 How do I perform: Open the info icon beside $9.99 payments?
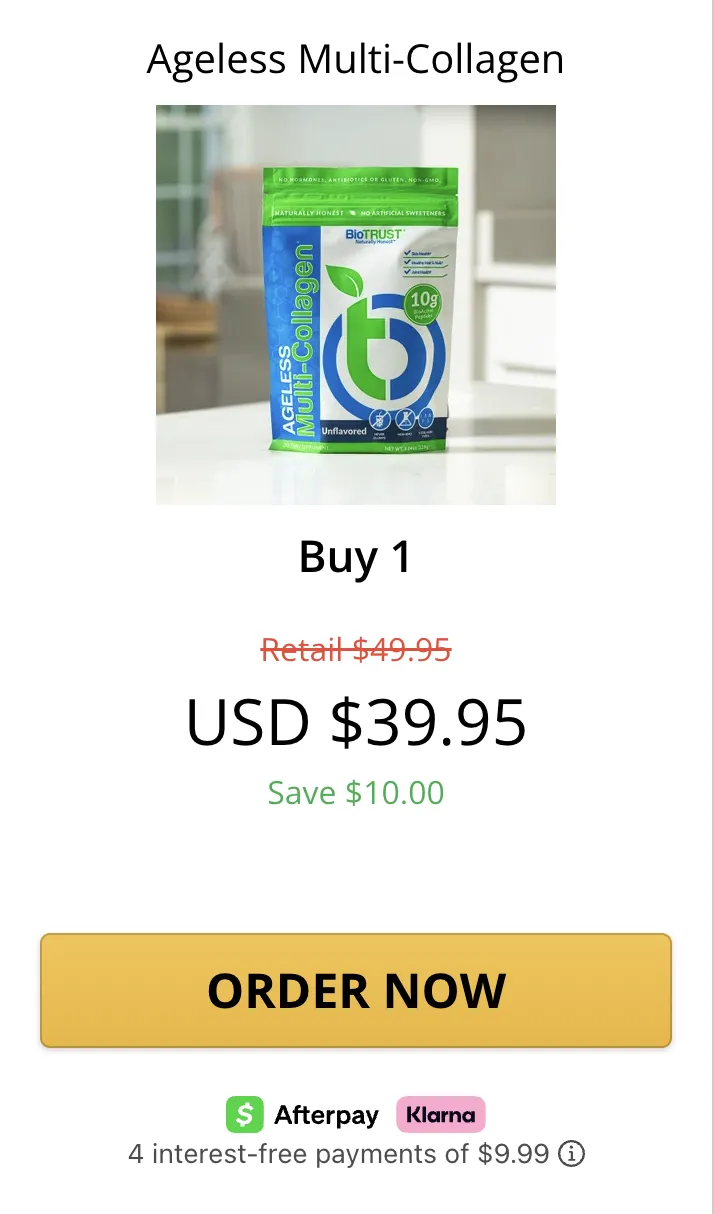point(571,1155)
